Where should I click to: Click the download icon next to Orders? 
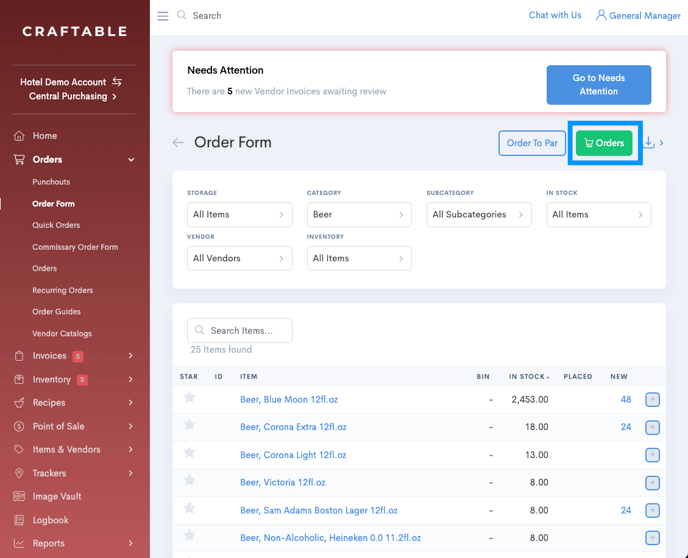coord(649,142)
